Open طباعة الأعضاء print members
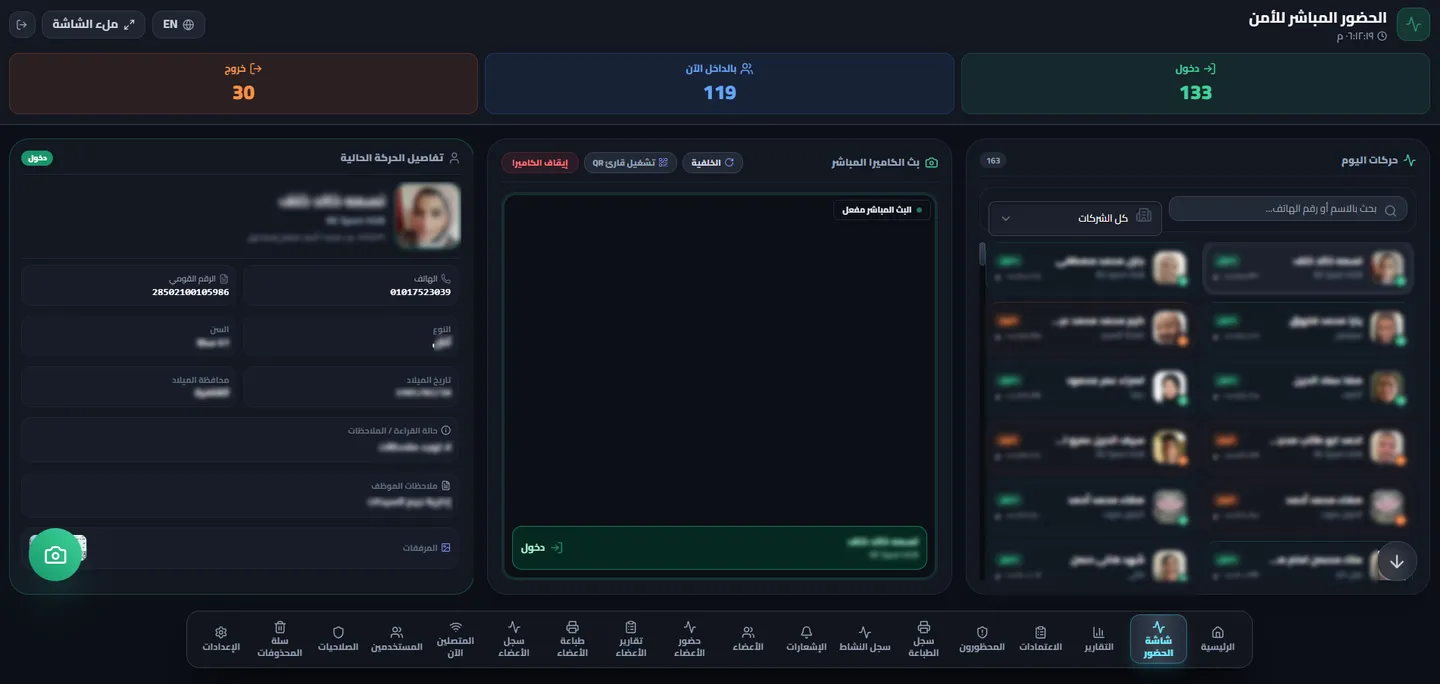This screenshot has width=1440, height=684. pos(572,639)
